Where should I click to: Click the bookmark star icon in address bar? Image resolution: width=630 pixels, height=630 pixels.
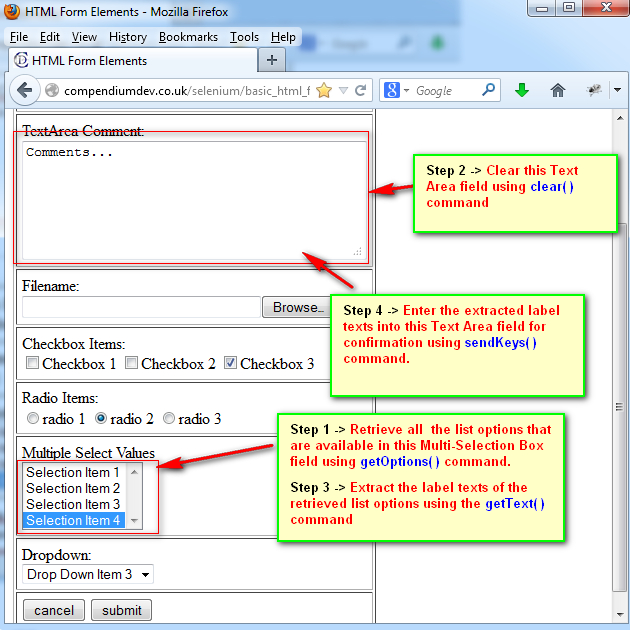pos(324,90)
